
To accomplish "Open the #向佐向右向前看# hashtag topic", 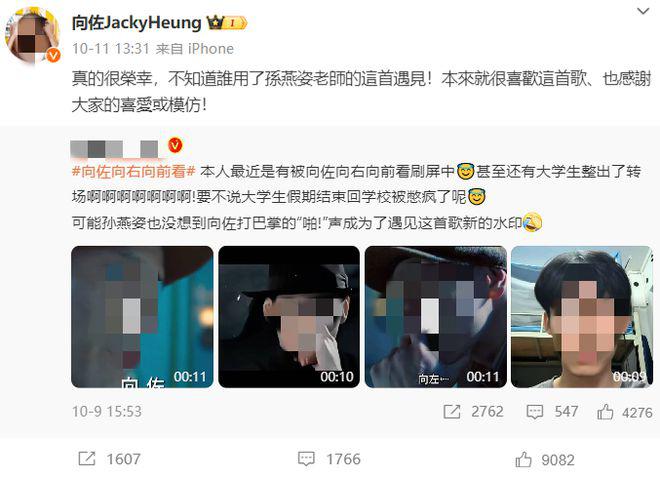I will pyautogui.click(x=133, y=171).
